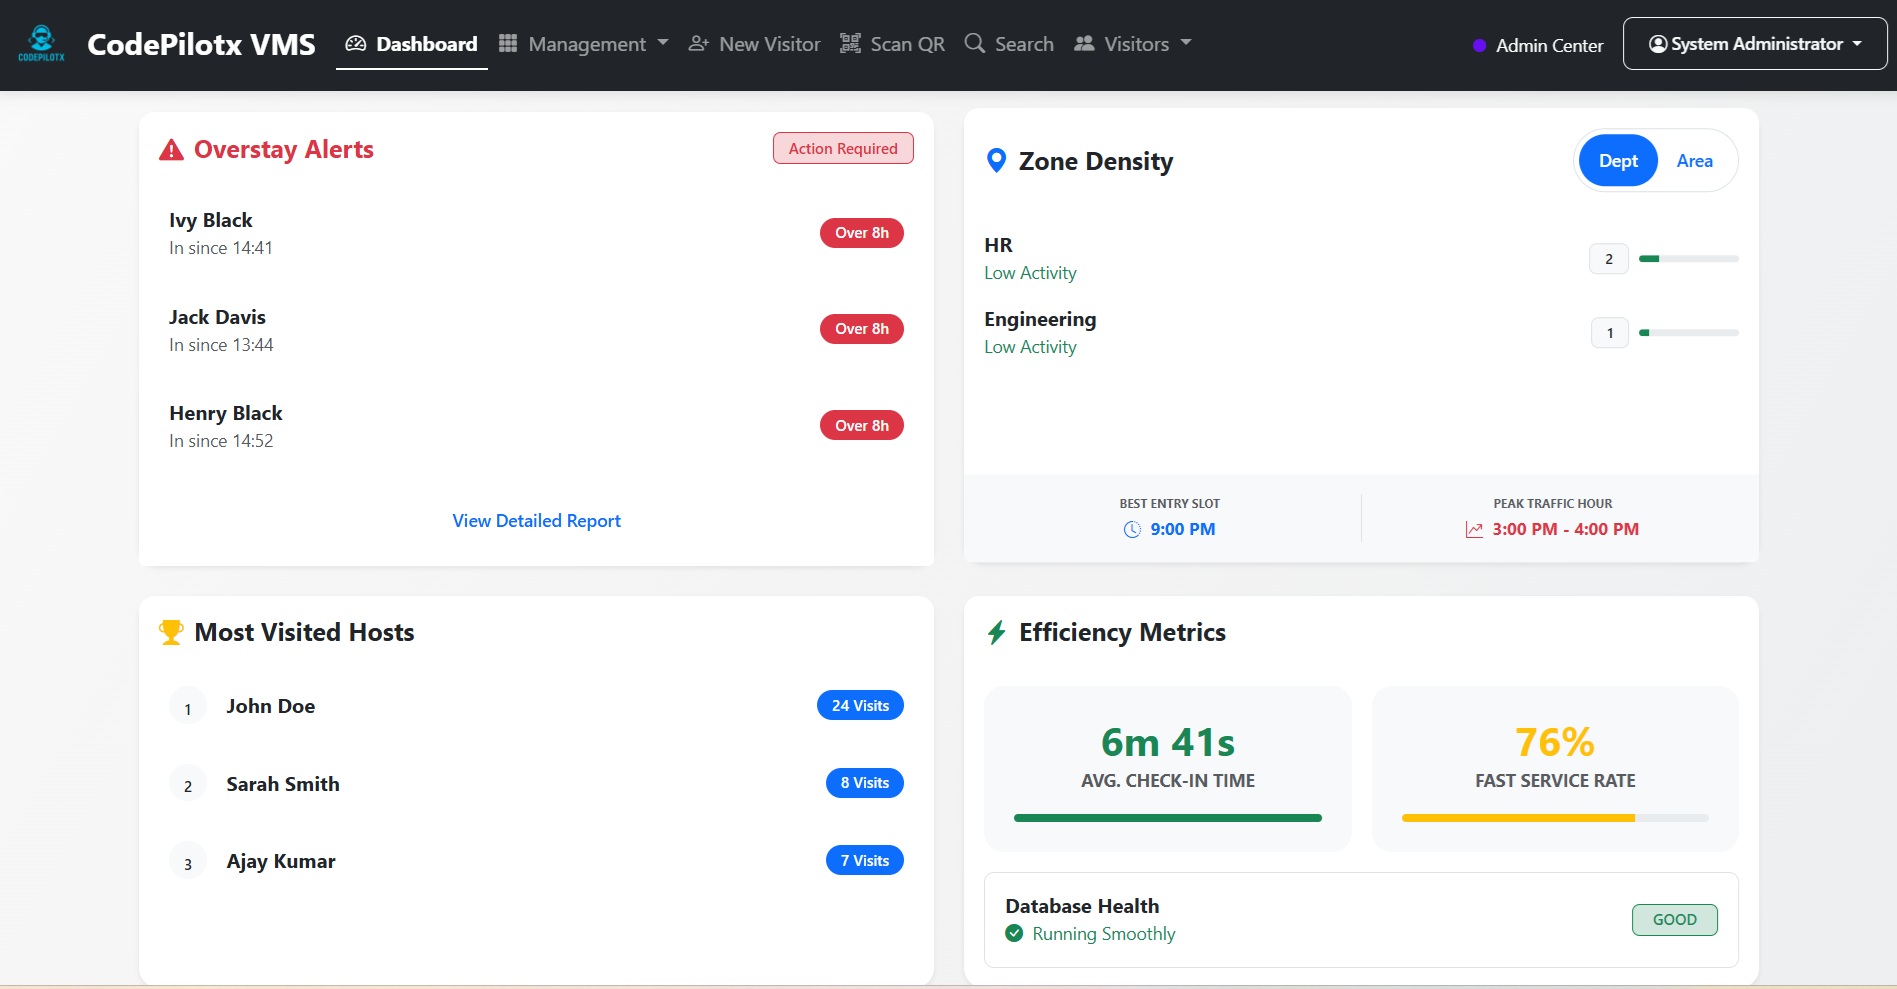This screenshot has height=989, width=1897.
Task: Expand the Management dropdown
Action: click(x=583, y=43)
